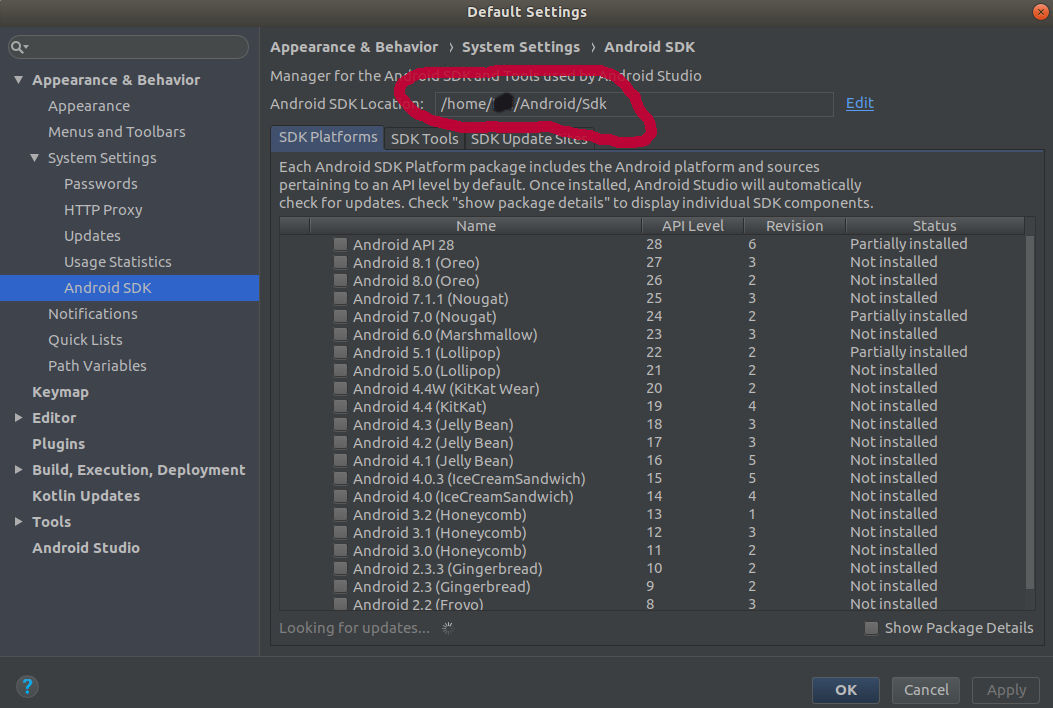1053x708 pixels.
Task: Click the search magnifier icon in settings
Action: click(x=19, y=47)
